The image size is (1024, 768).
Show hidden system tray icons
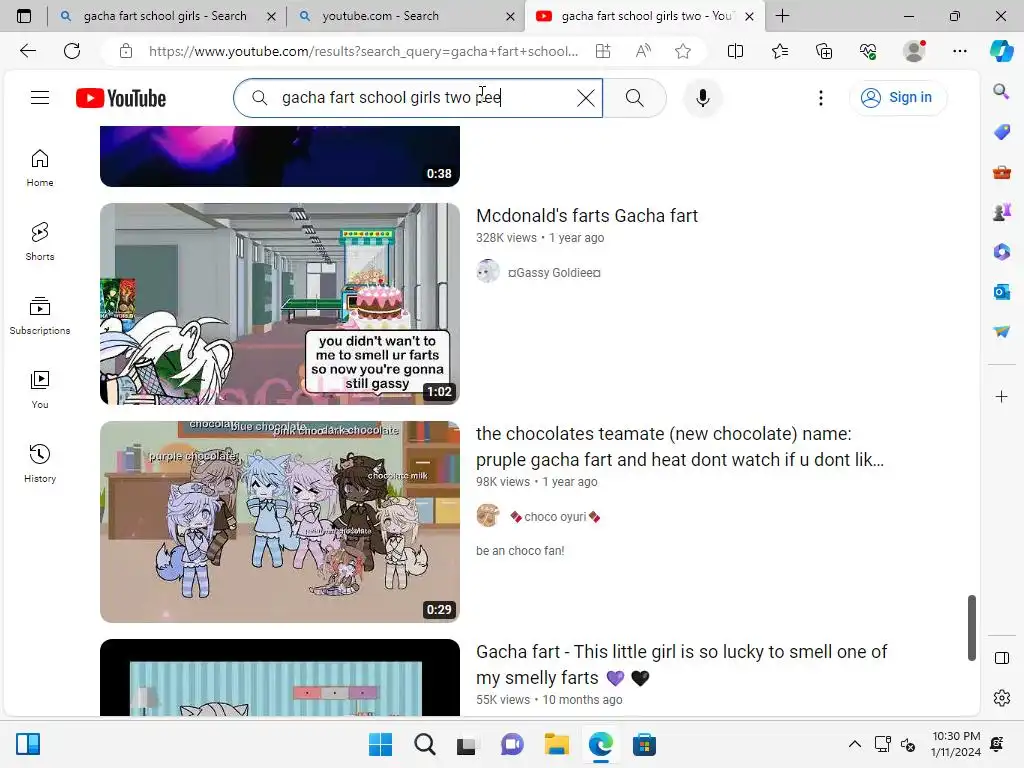[x=854, y=744]
